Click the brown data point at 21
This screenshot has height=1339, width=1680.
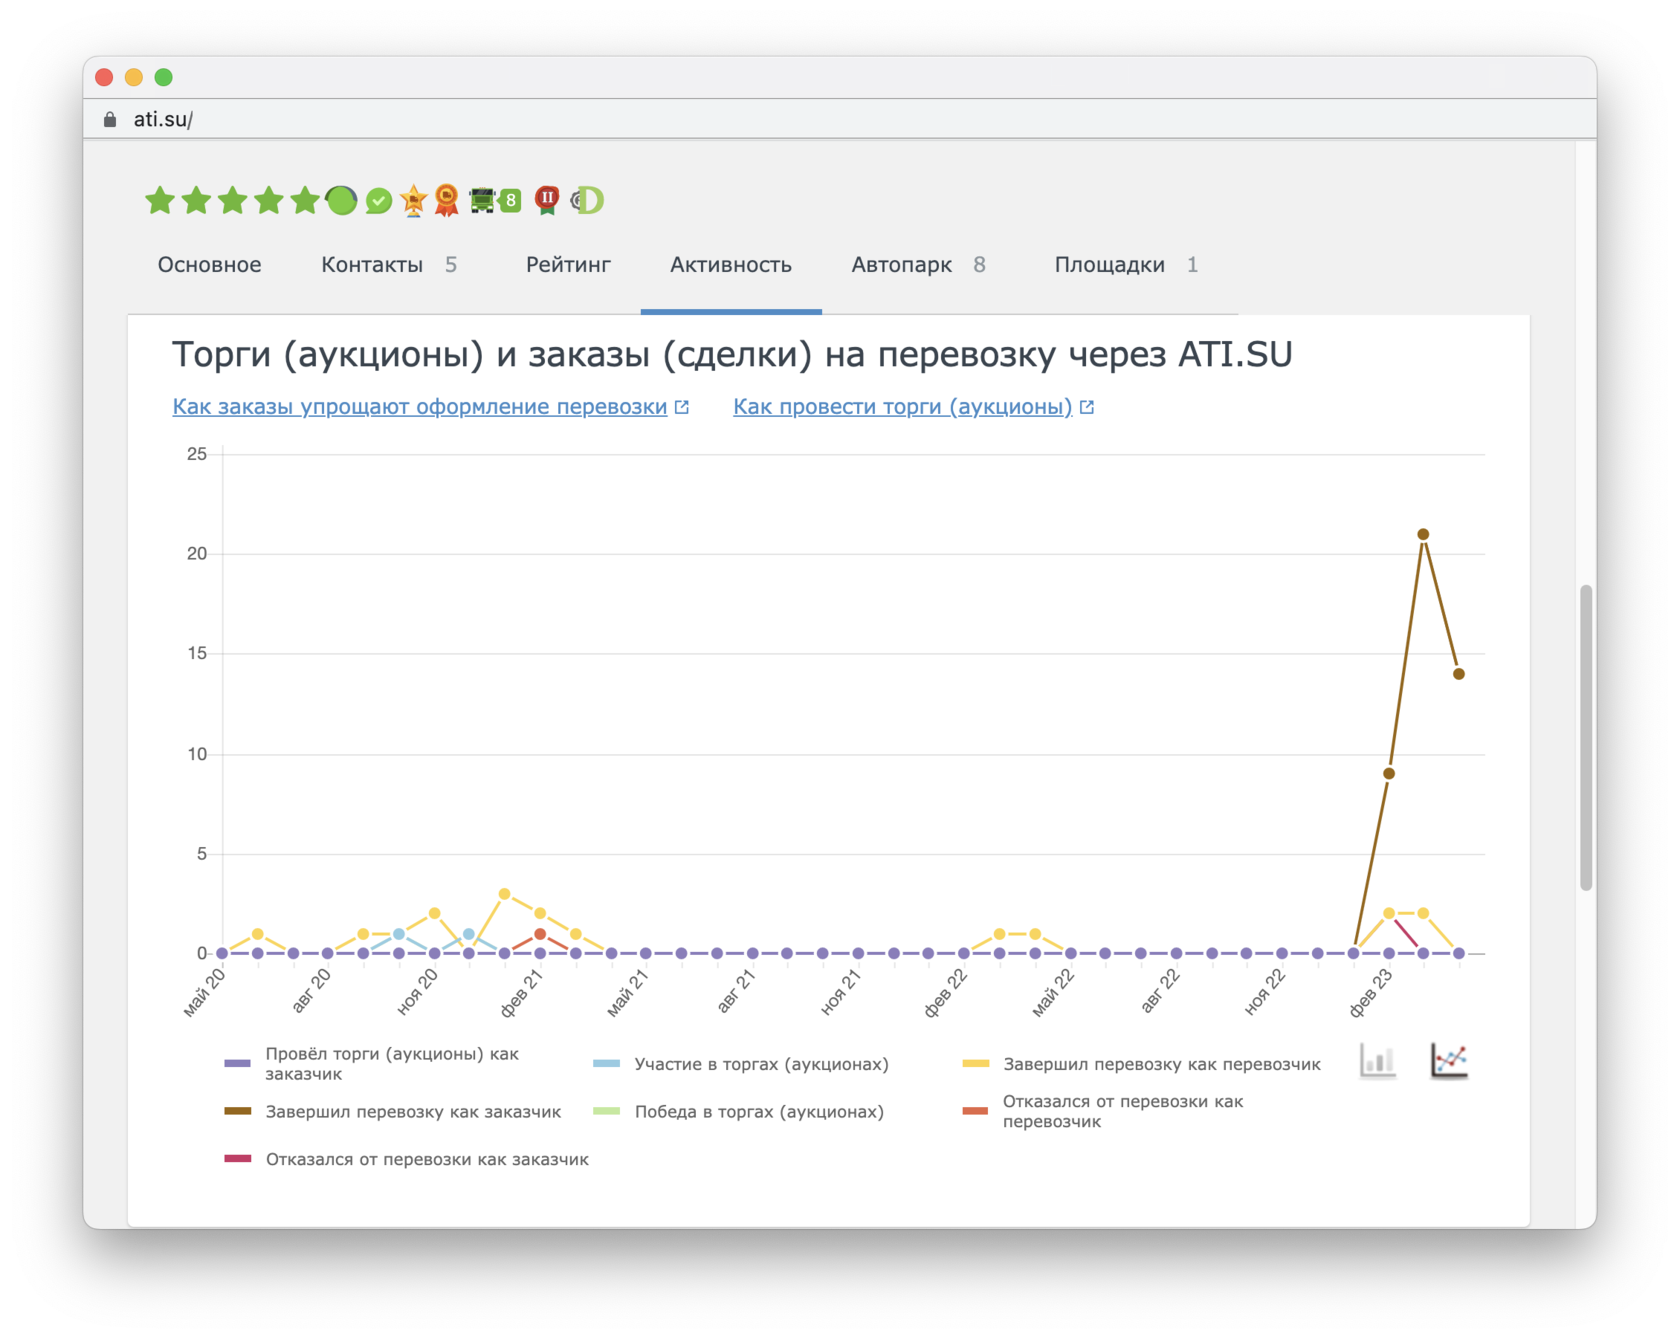click(1423, 534)
